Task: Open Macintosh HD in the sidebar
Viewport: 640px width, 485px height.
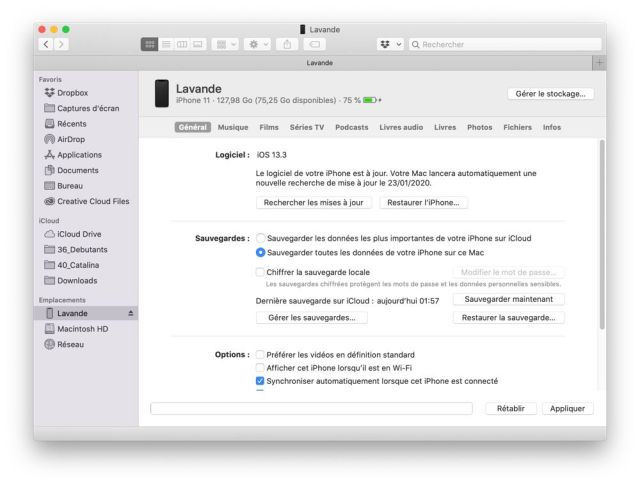Action: point(76,329)
